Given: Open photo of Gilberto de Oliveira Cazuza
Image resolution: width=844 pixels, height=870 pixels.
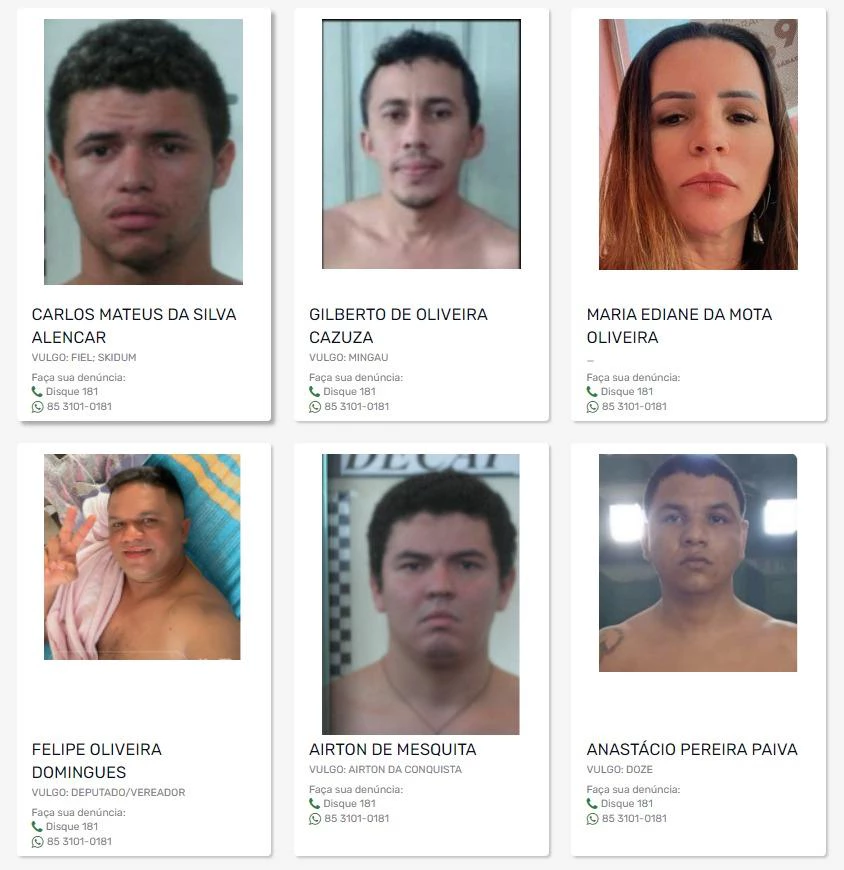Looking at the screenshot, I should (x=421, y=144).
